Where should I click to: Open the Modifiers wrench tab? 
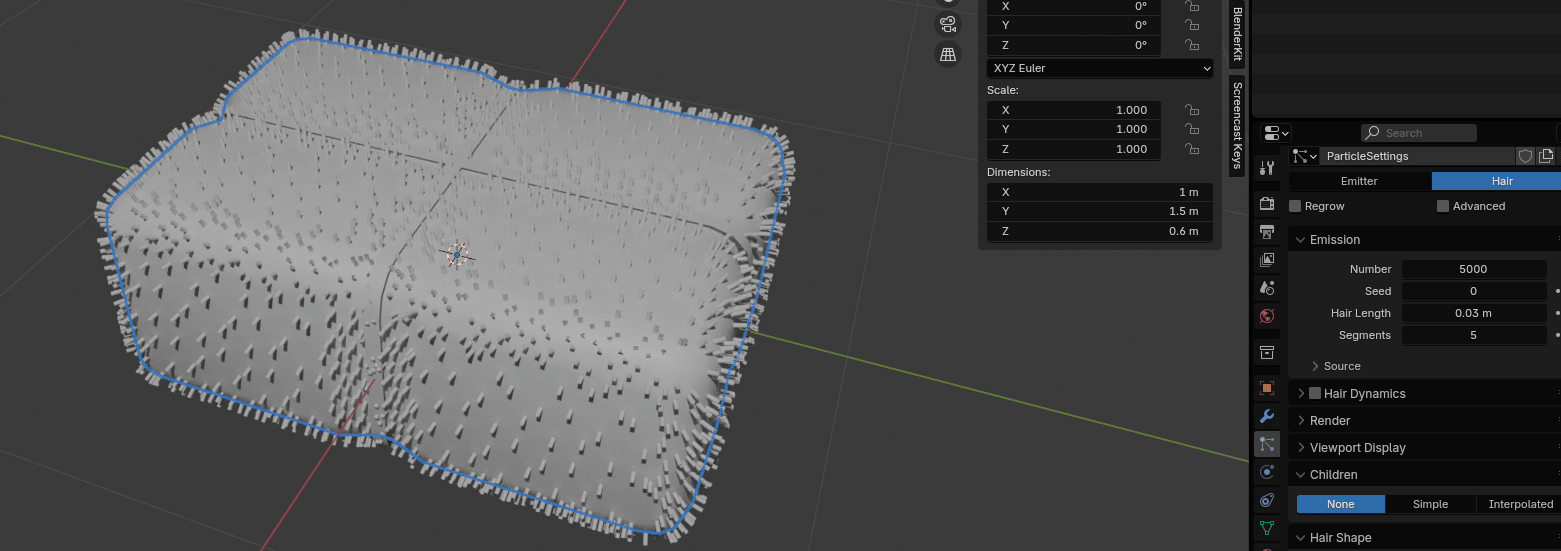pyautogui.click(x=1267, y=416)
